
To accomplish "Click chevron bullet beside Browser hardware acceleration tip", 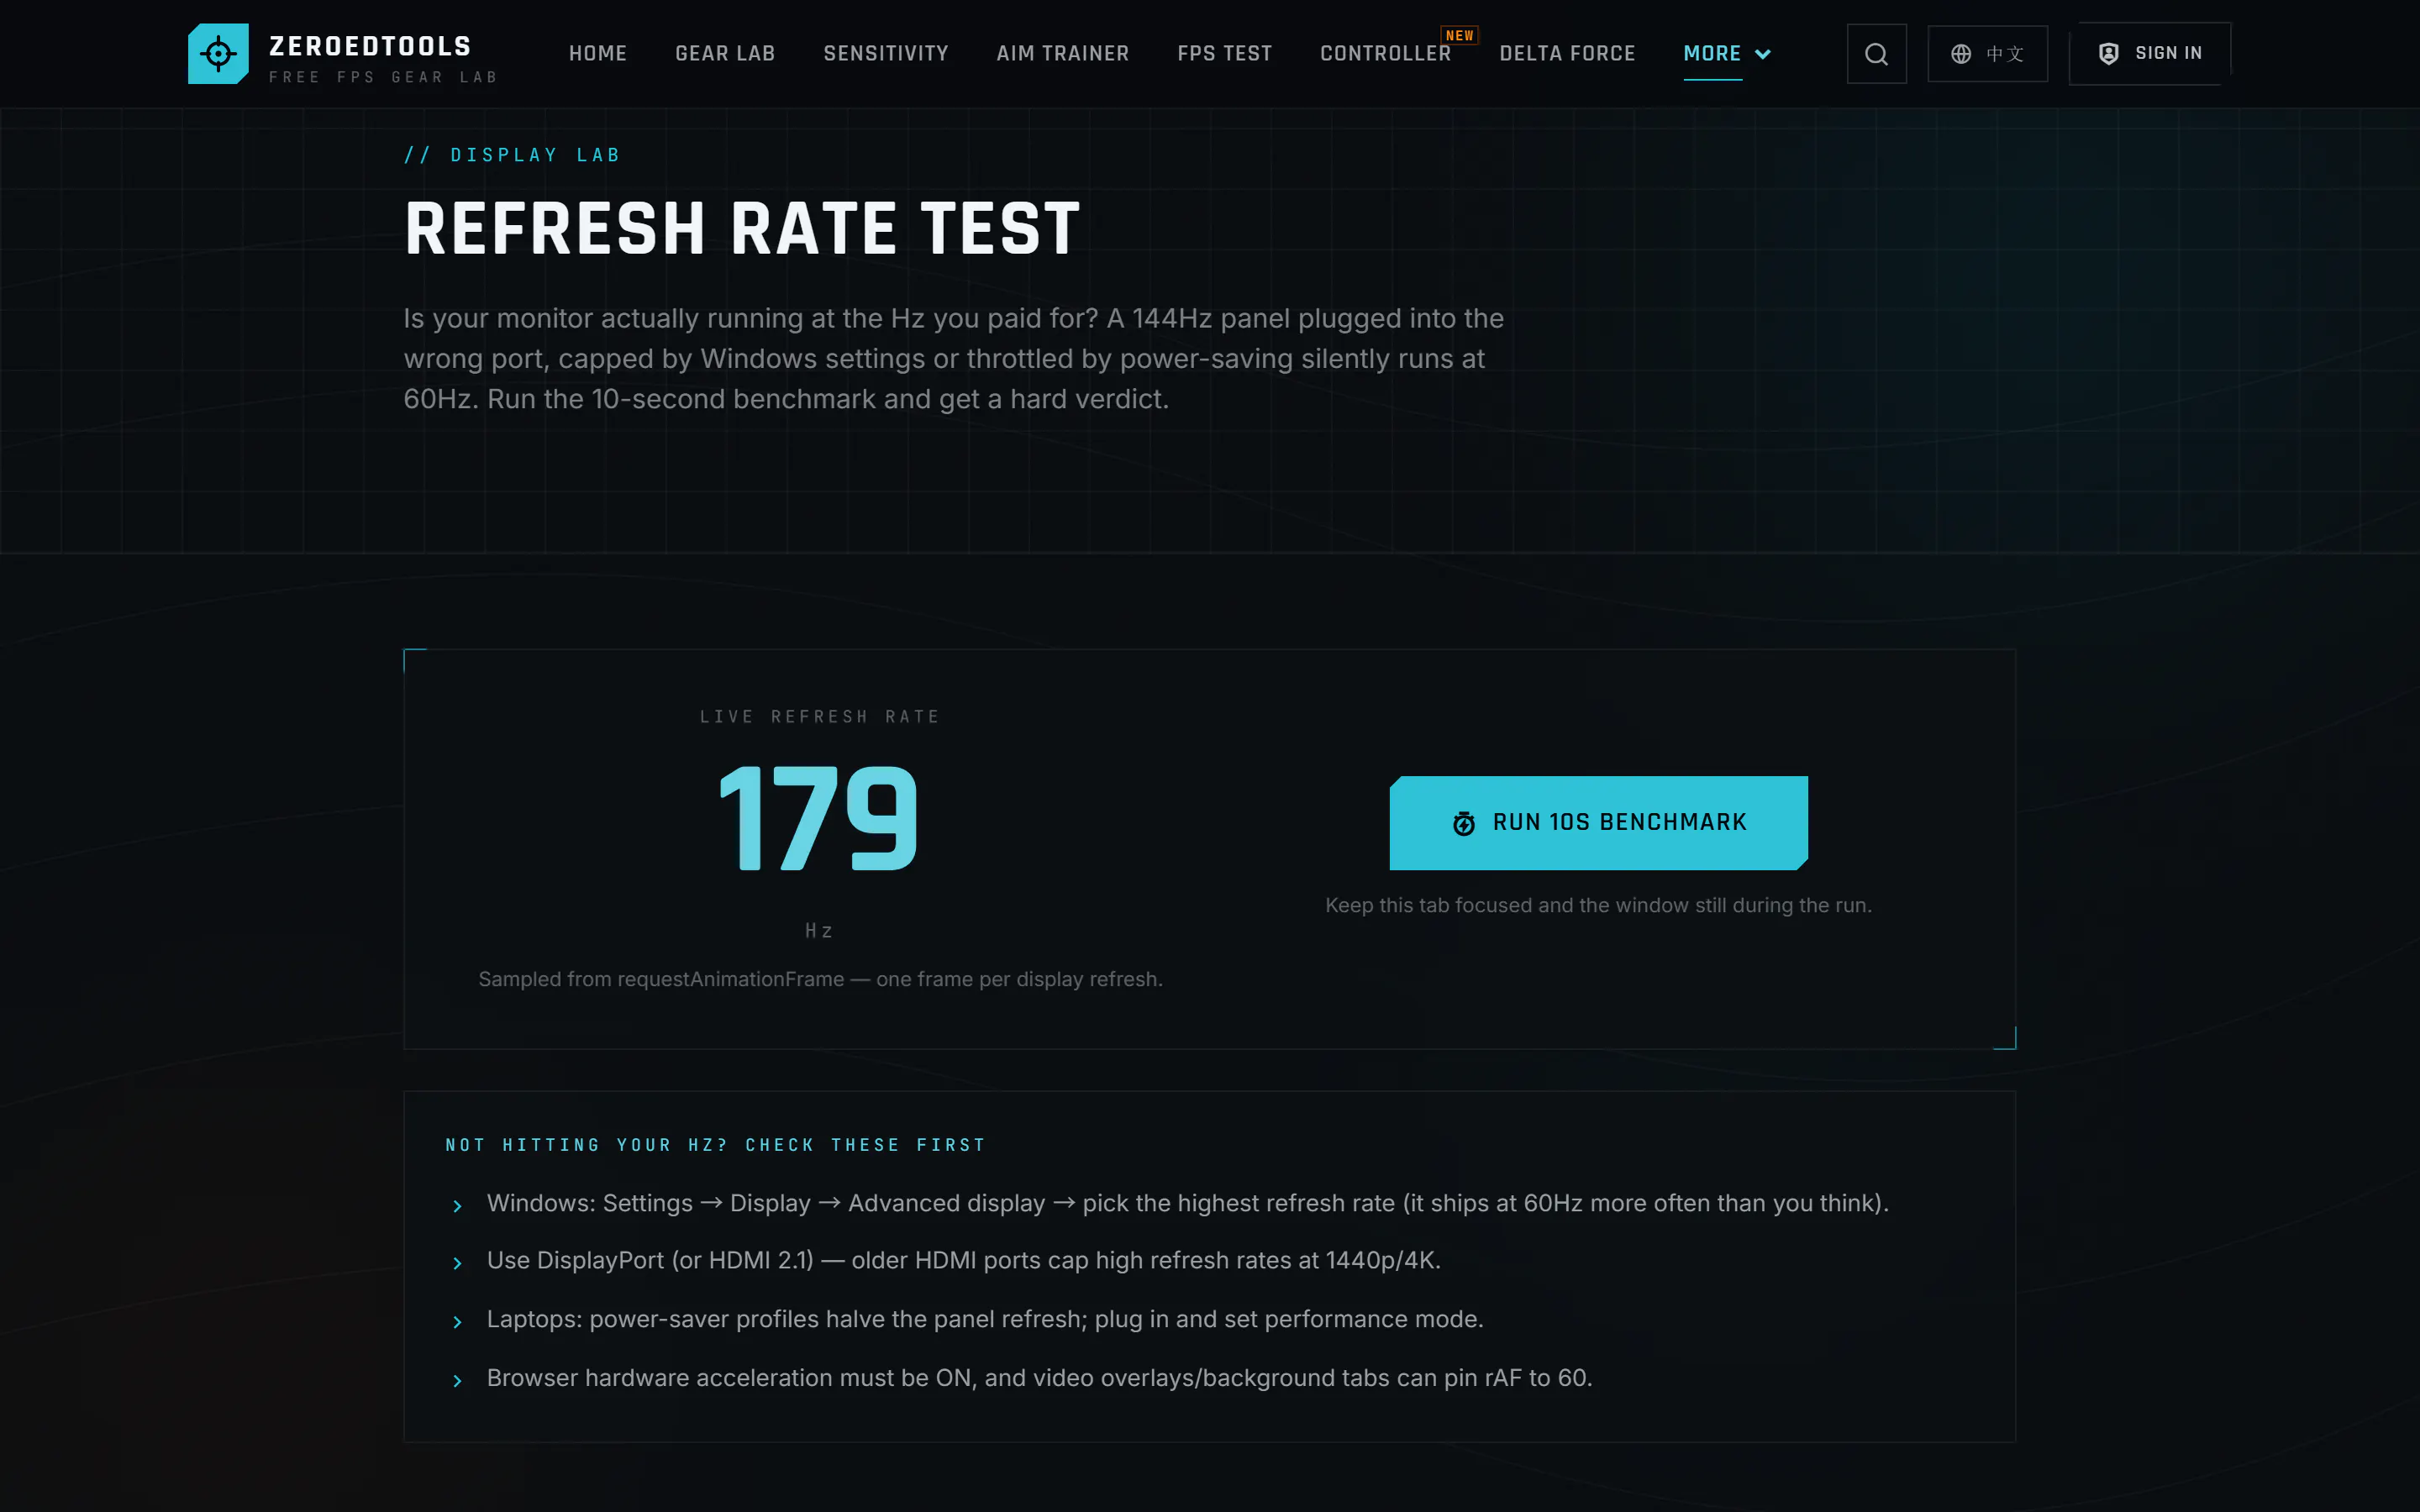I will (457, 1381).
